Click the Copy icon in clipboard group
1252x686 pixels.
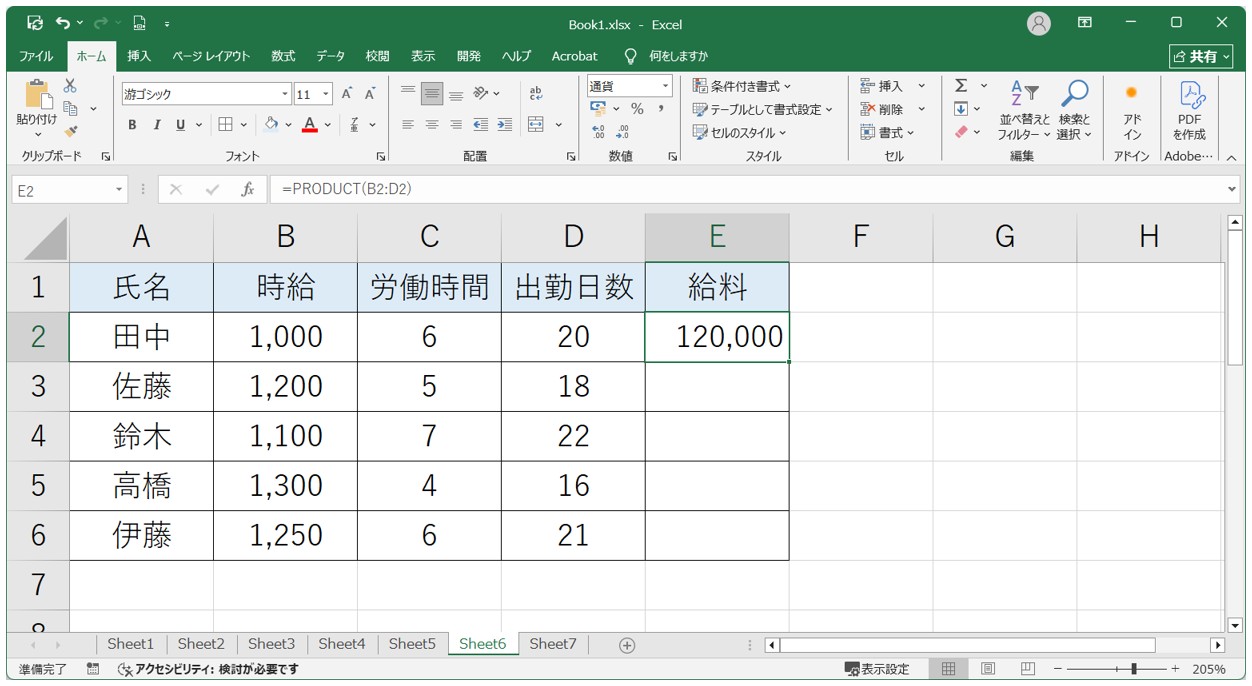tap(71, 108)
